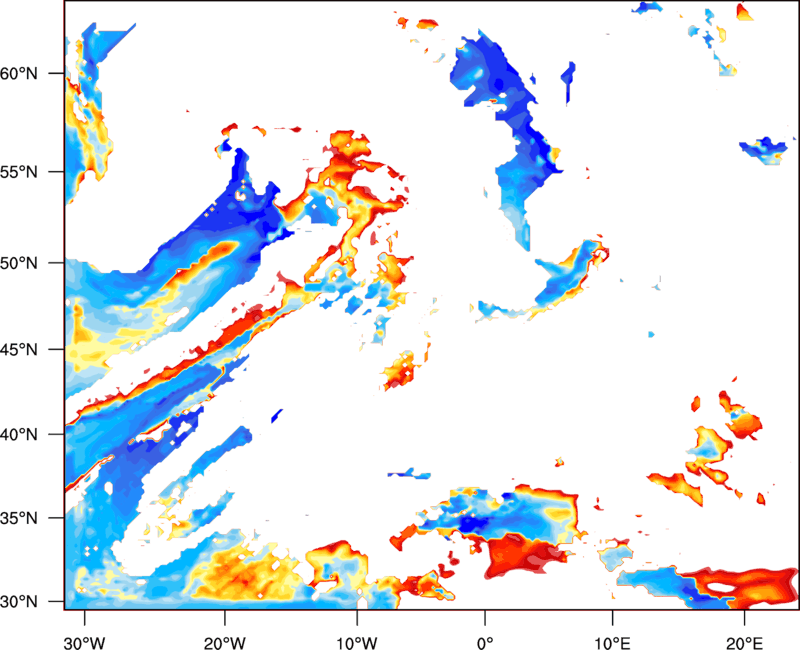Click the 60°N latitude label
The image size is (800, 650).
(19, 73)
